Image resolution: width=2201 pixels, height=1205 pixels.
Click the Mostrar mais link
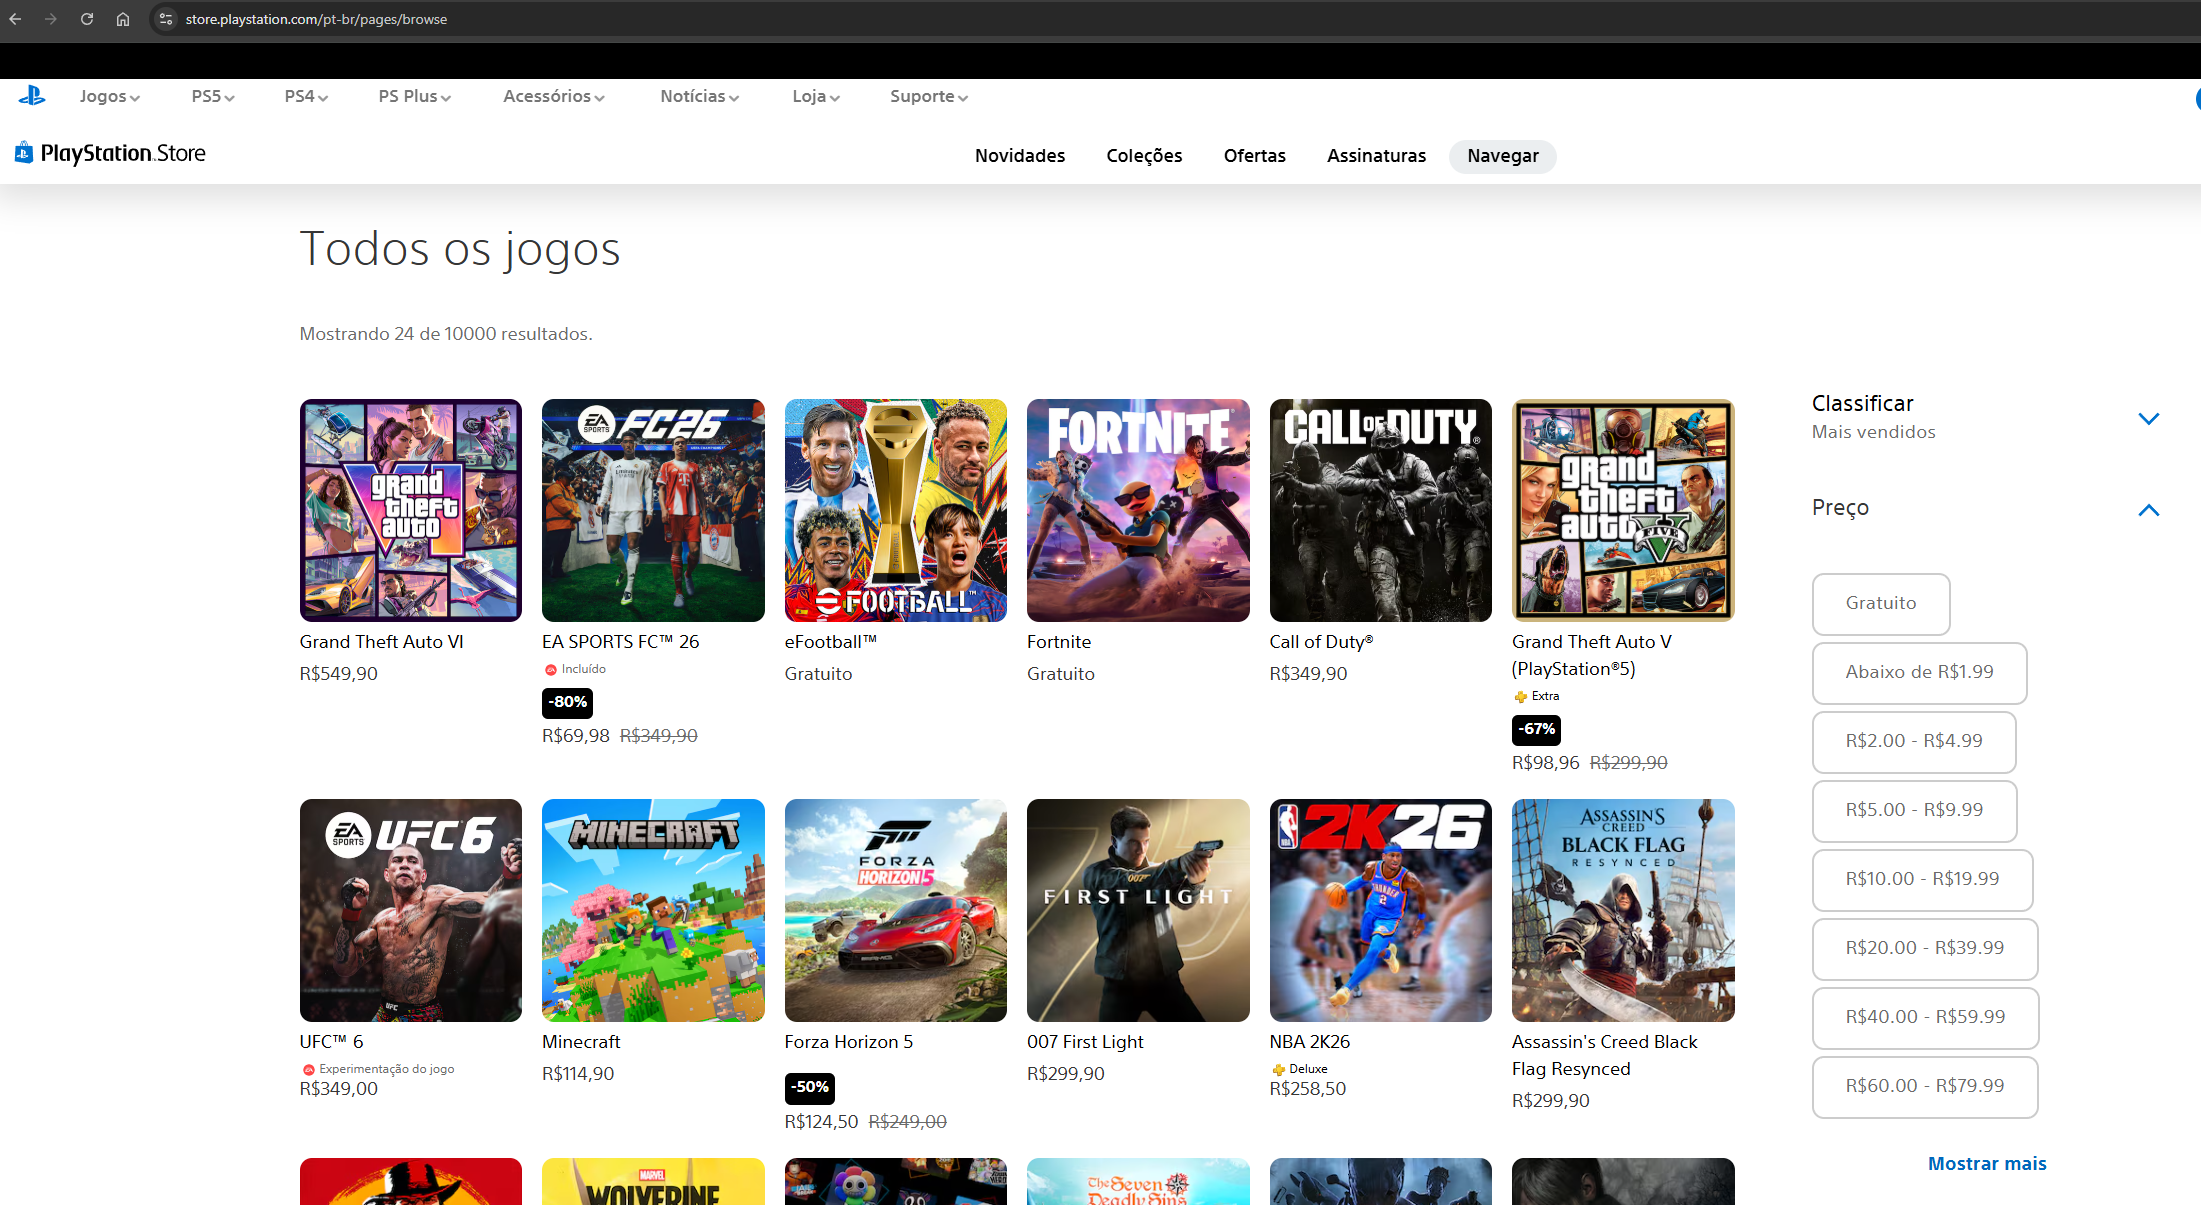point(1987,1164)
